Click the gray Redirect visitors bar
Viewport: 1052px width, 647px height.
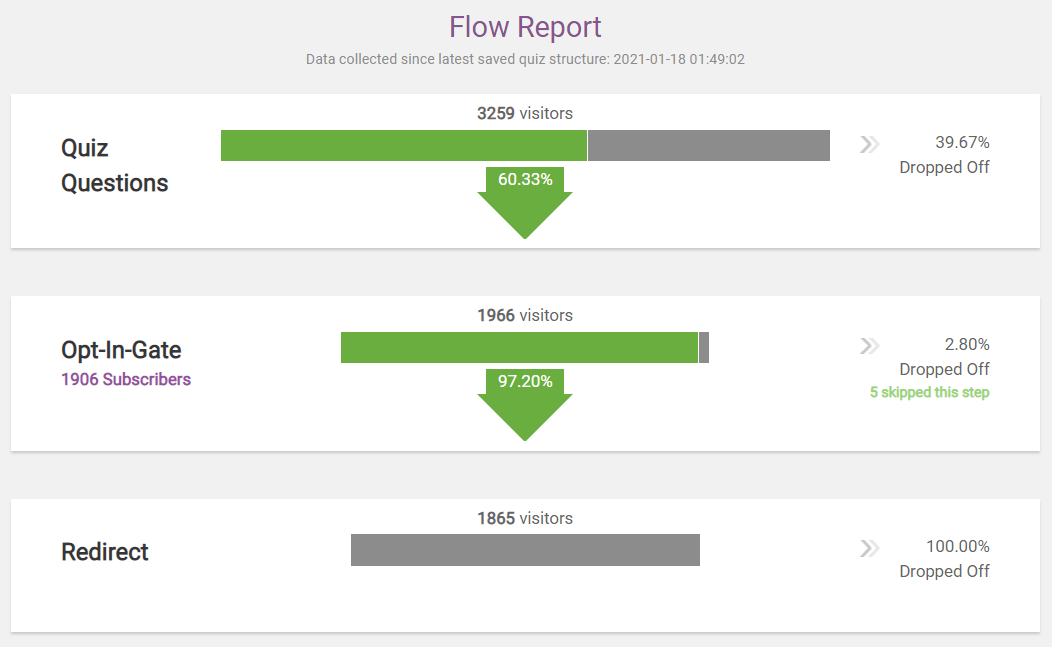(525, 550)
